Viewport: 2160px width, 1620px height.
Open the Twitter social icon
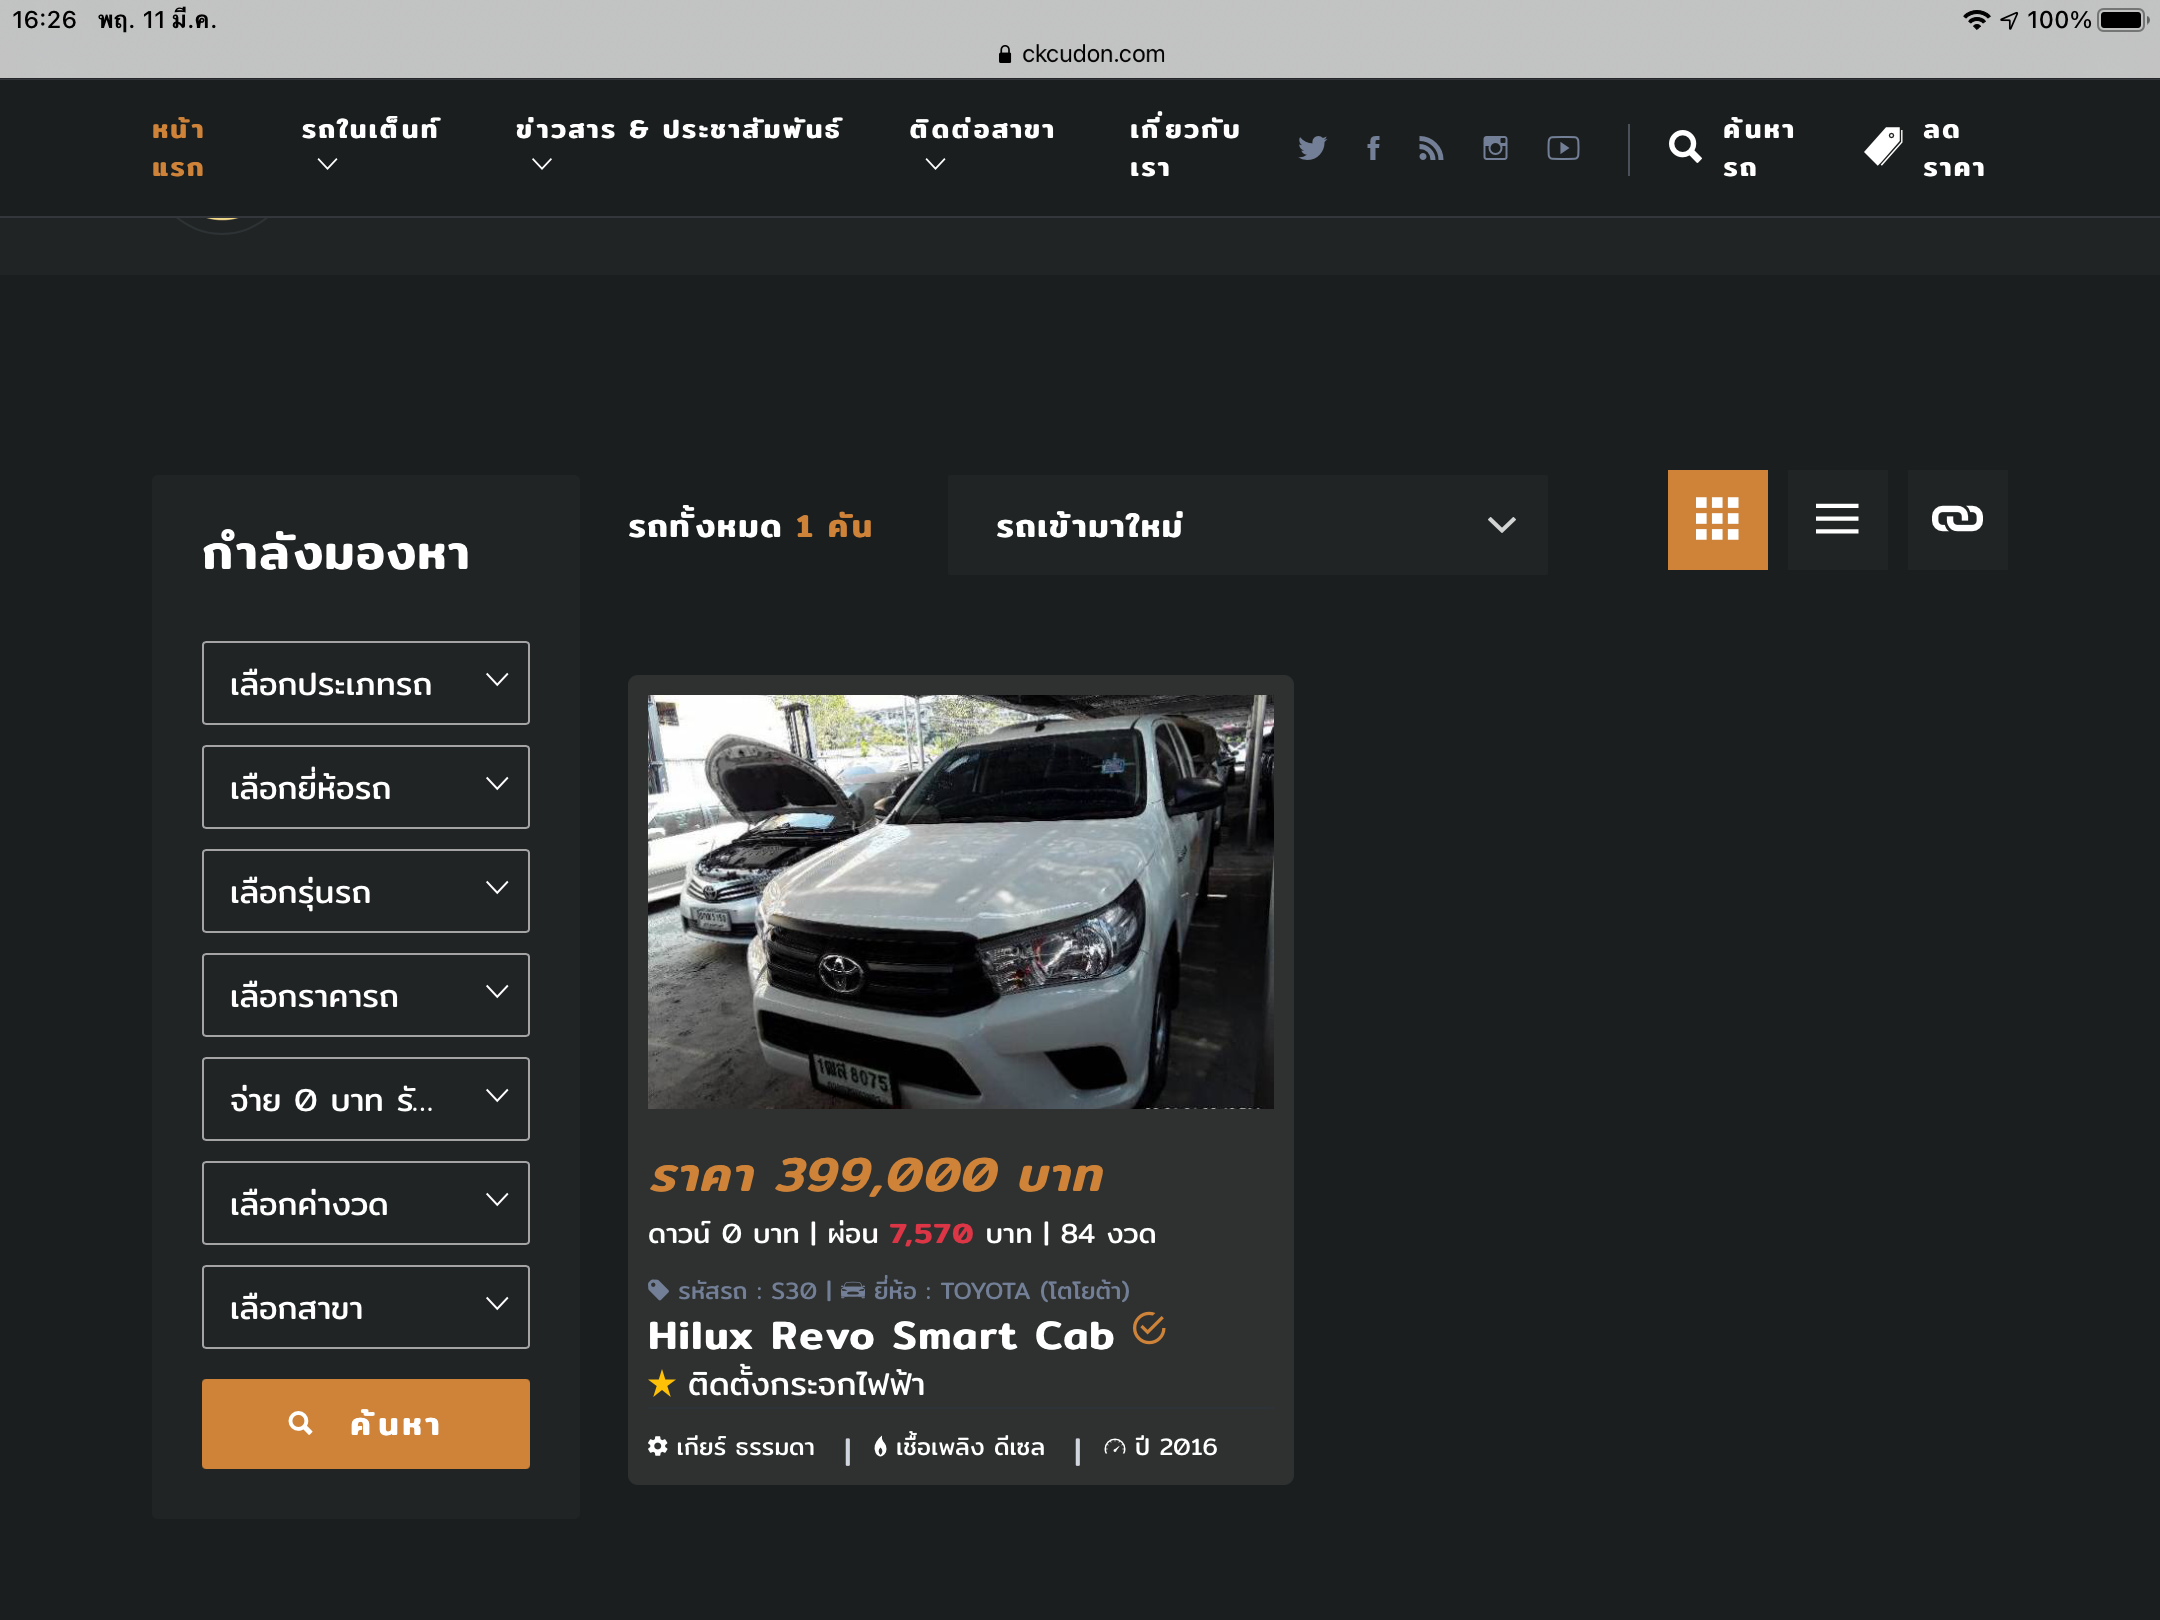click(x=1312, y=148)
